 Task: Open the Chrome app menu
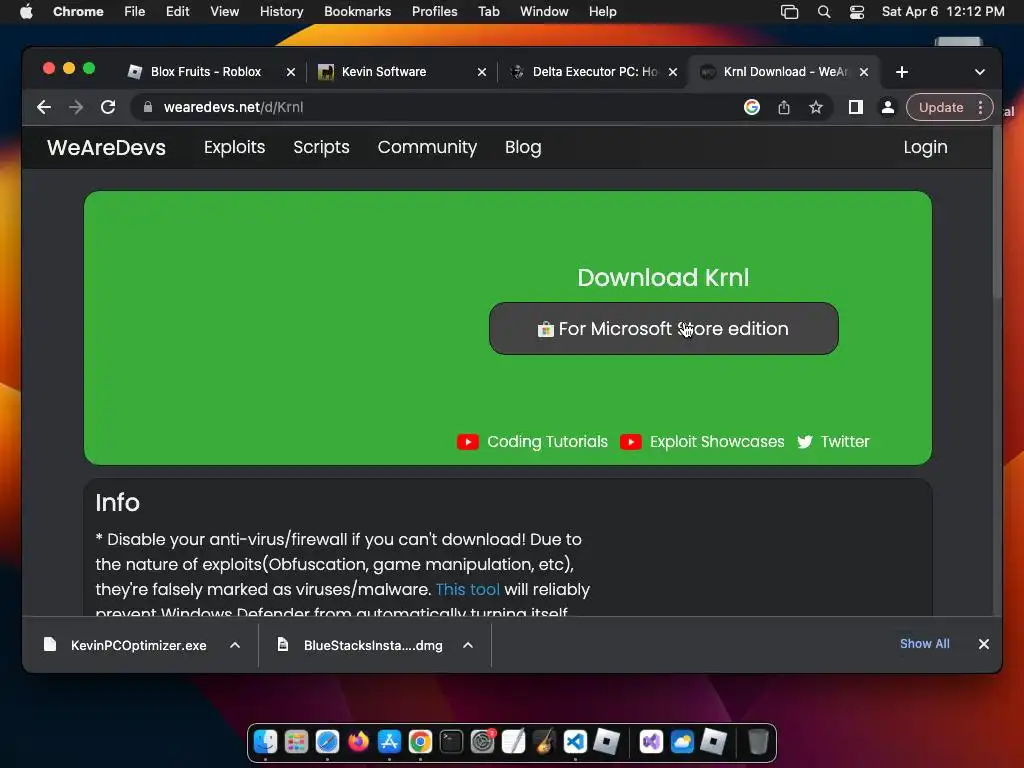[78, 12]
